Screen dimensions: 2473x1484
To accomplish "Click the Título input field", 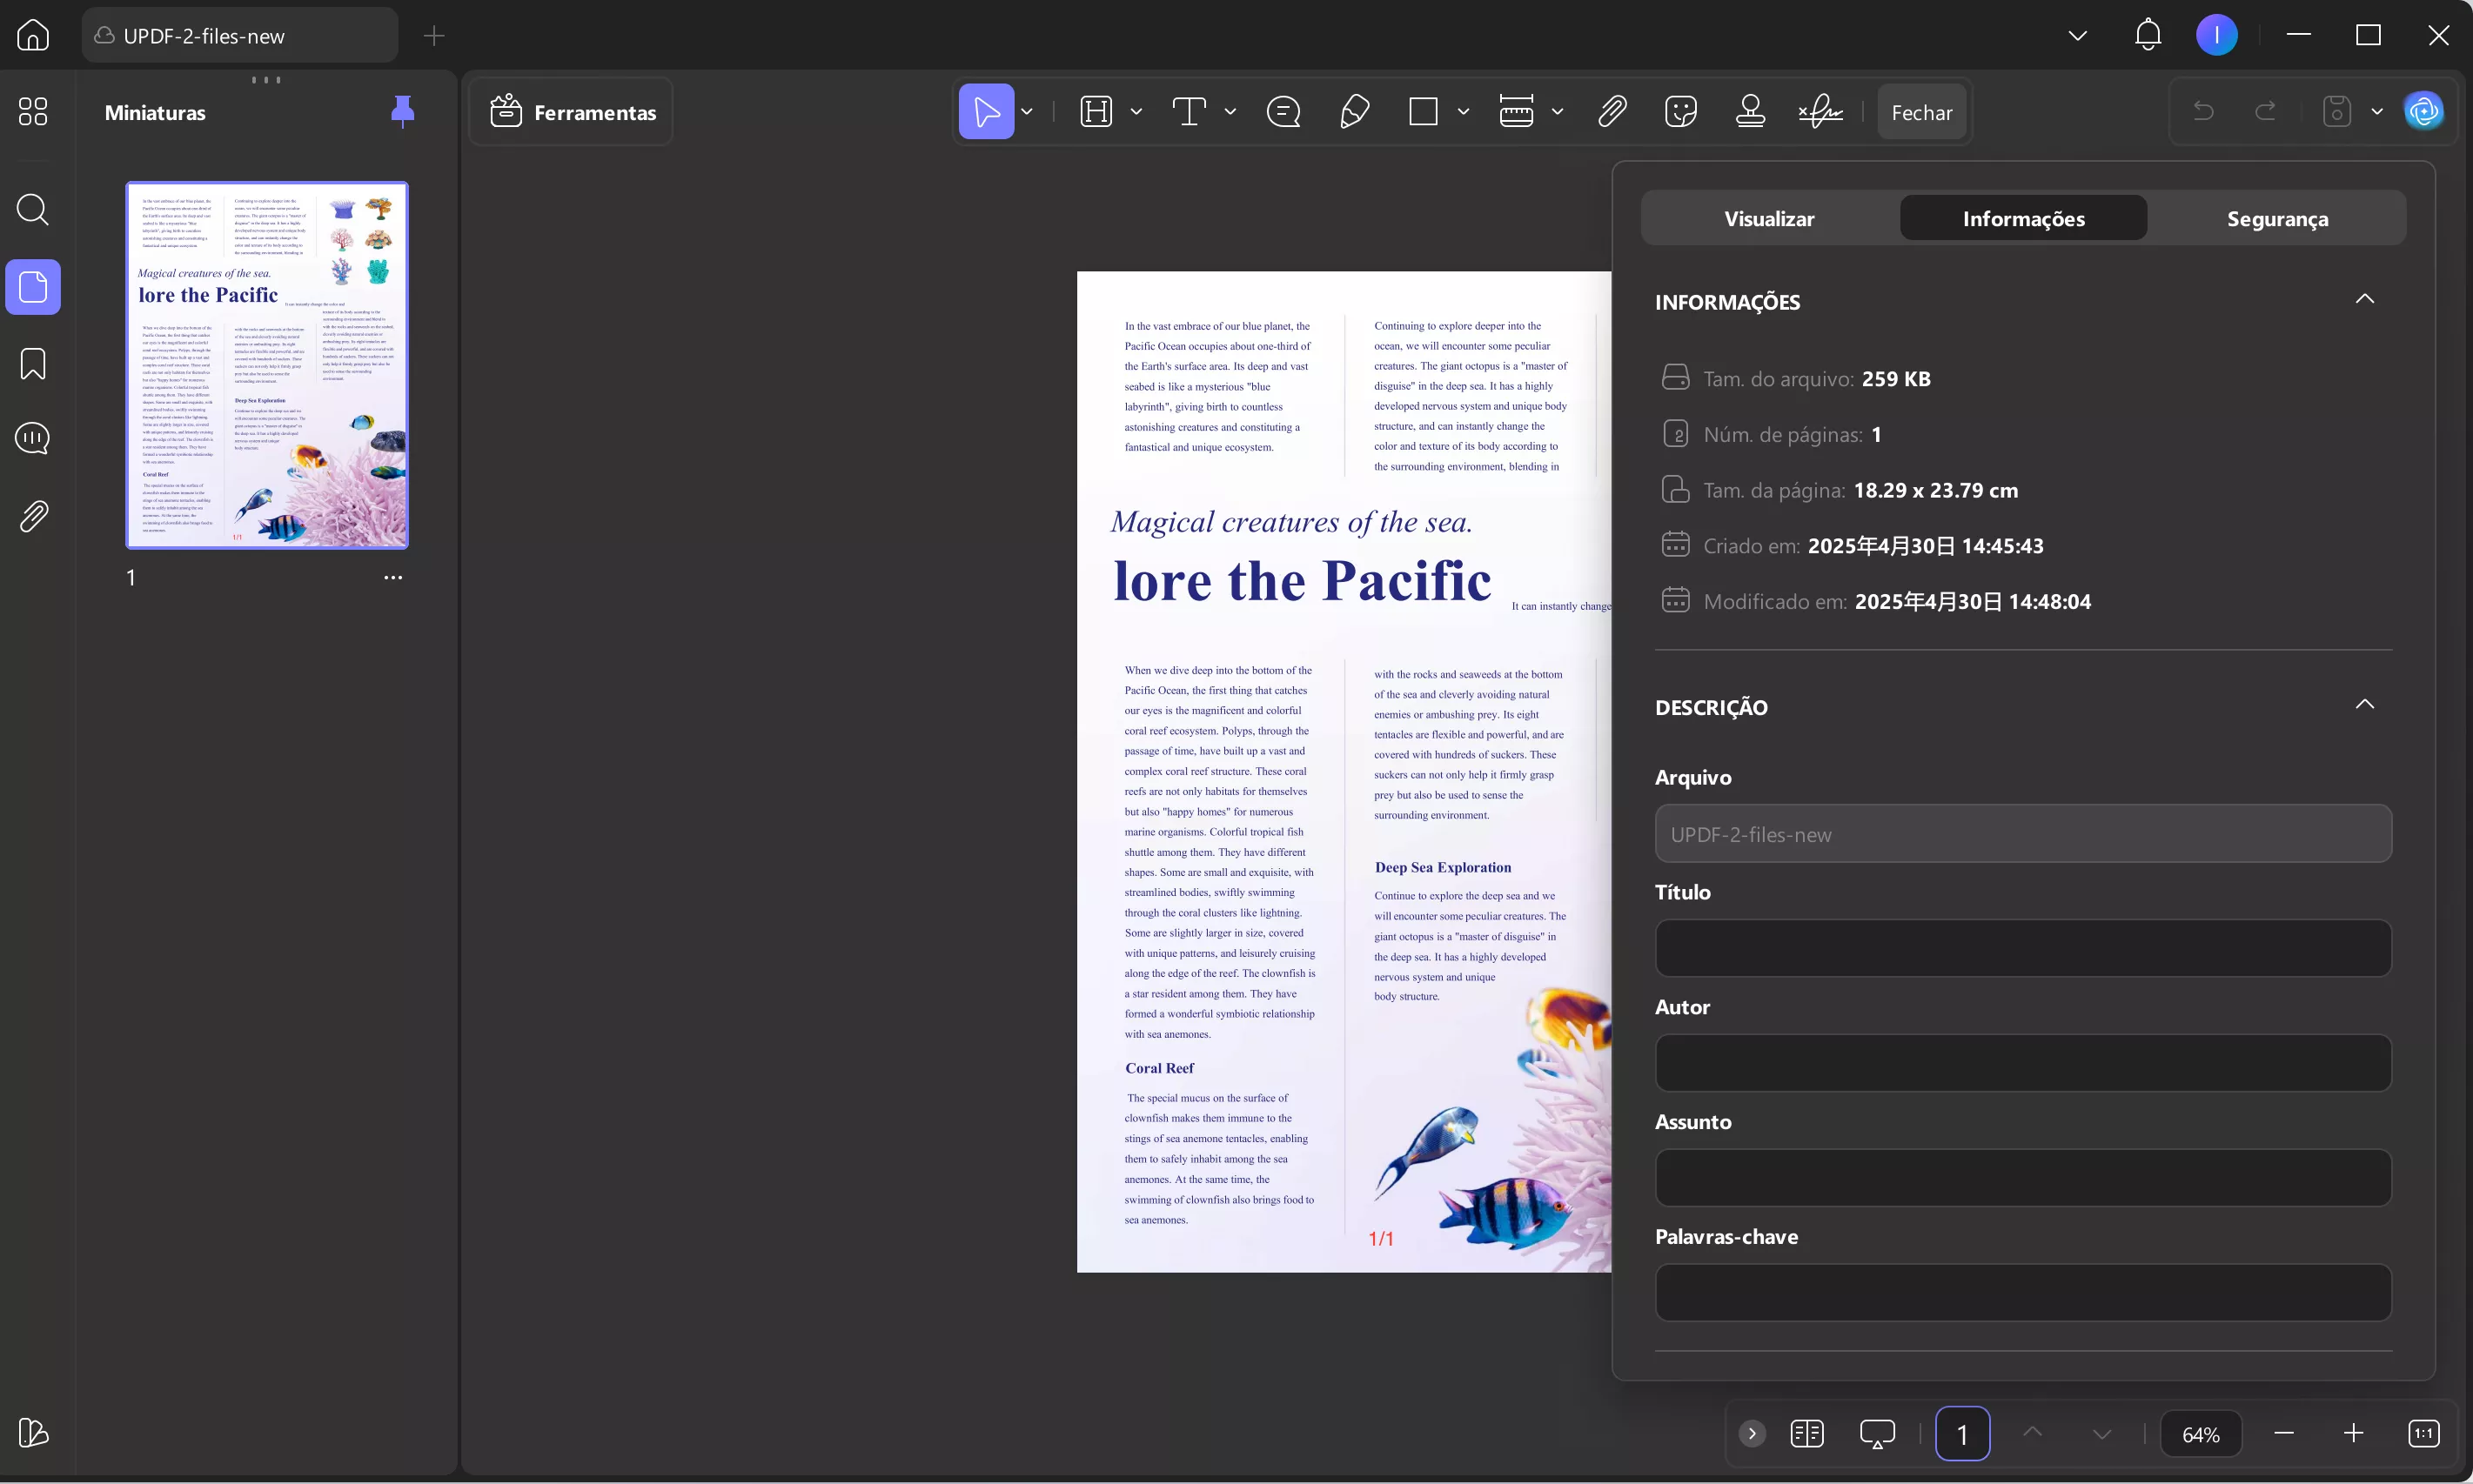I will point(2022,948).
